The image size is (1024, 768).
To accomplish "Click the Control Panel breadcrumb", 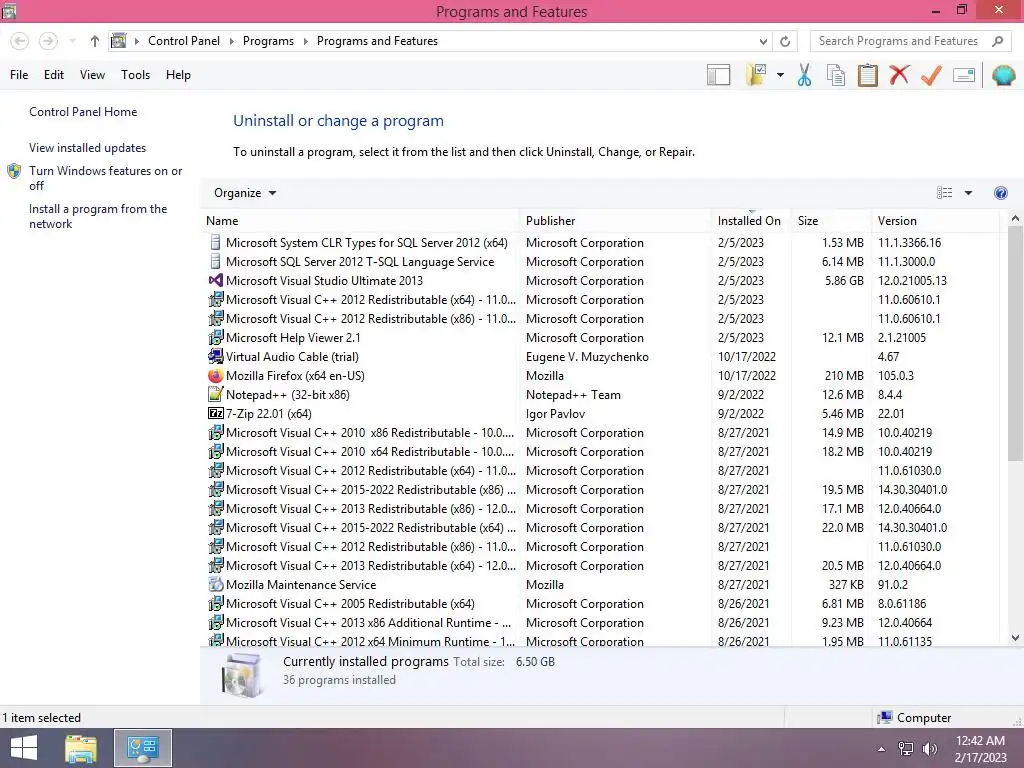I will click(x=184, y=41).
